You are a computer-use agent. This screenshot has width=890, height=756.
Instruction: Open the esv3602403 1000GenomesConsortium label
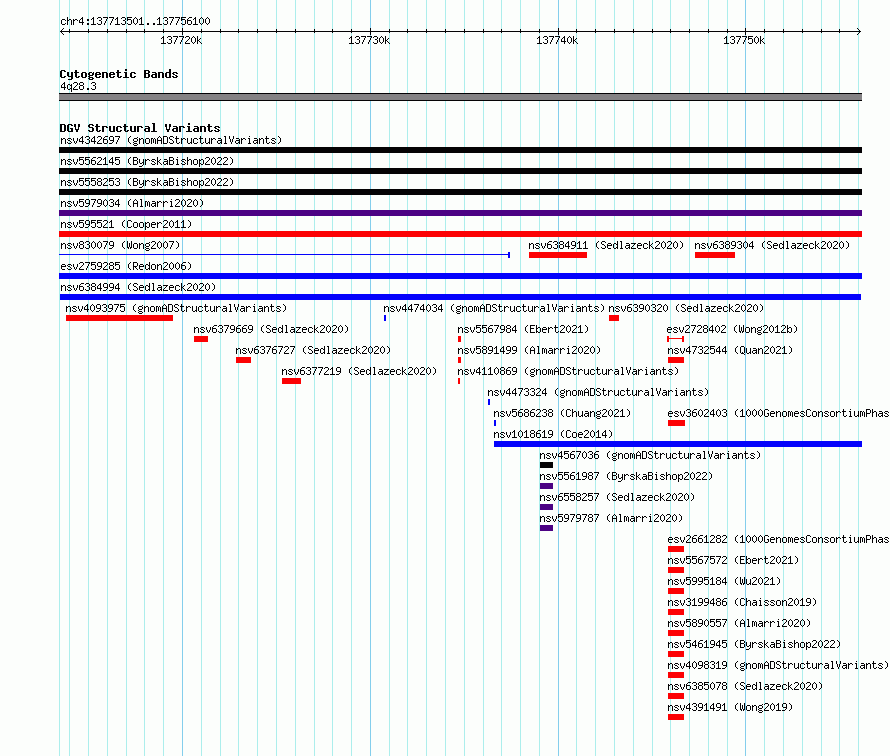778,413
